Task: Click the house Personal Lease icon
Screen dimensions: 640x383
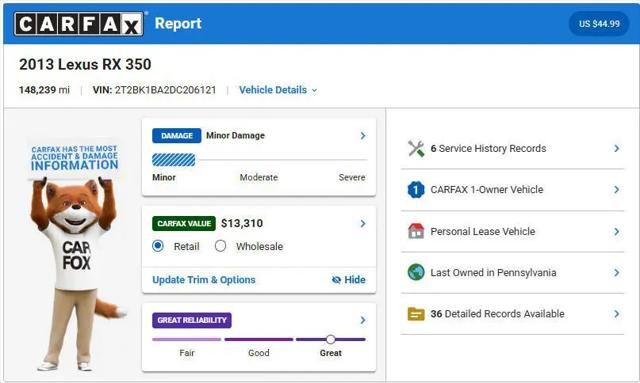Action: click(x=416, y=231)
